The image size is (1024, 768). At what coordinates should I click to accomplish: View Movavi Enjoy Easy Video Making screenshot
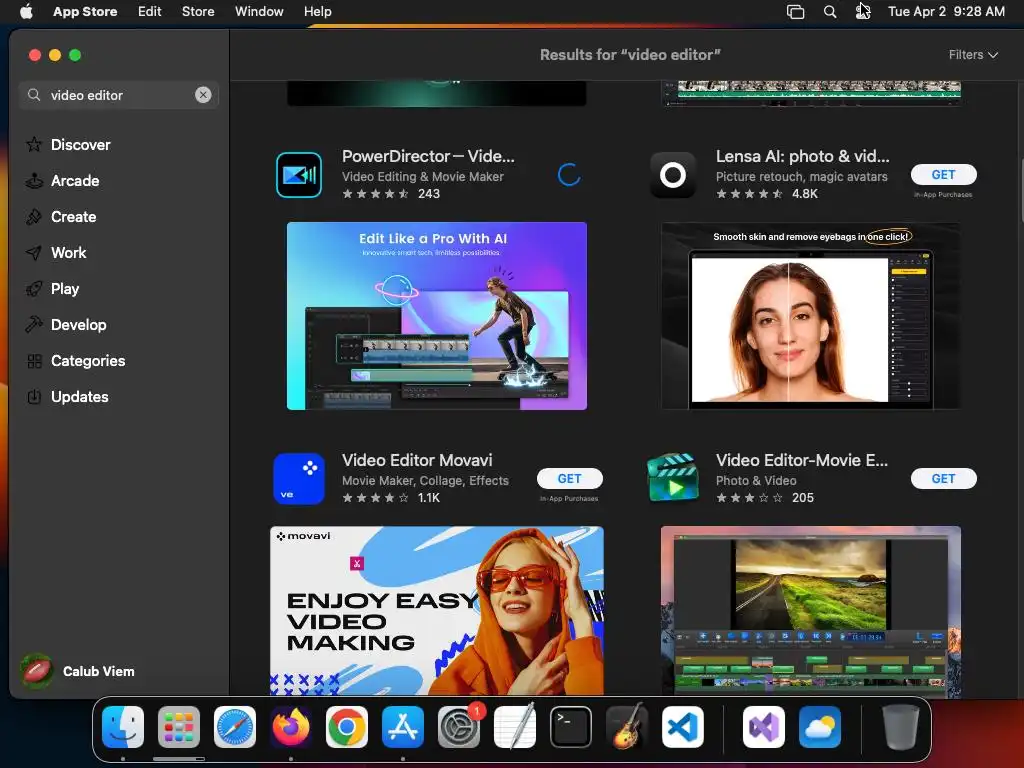(437, 611)
